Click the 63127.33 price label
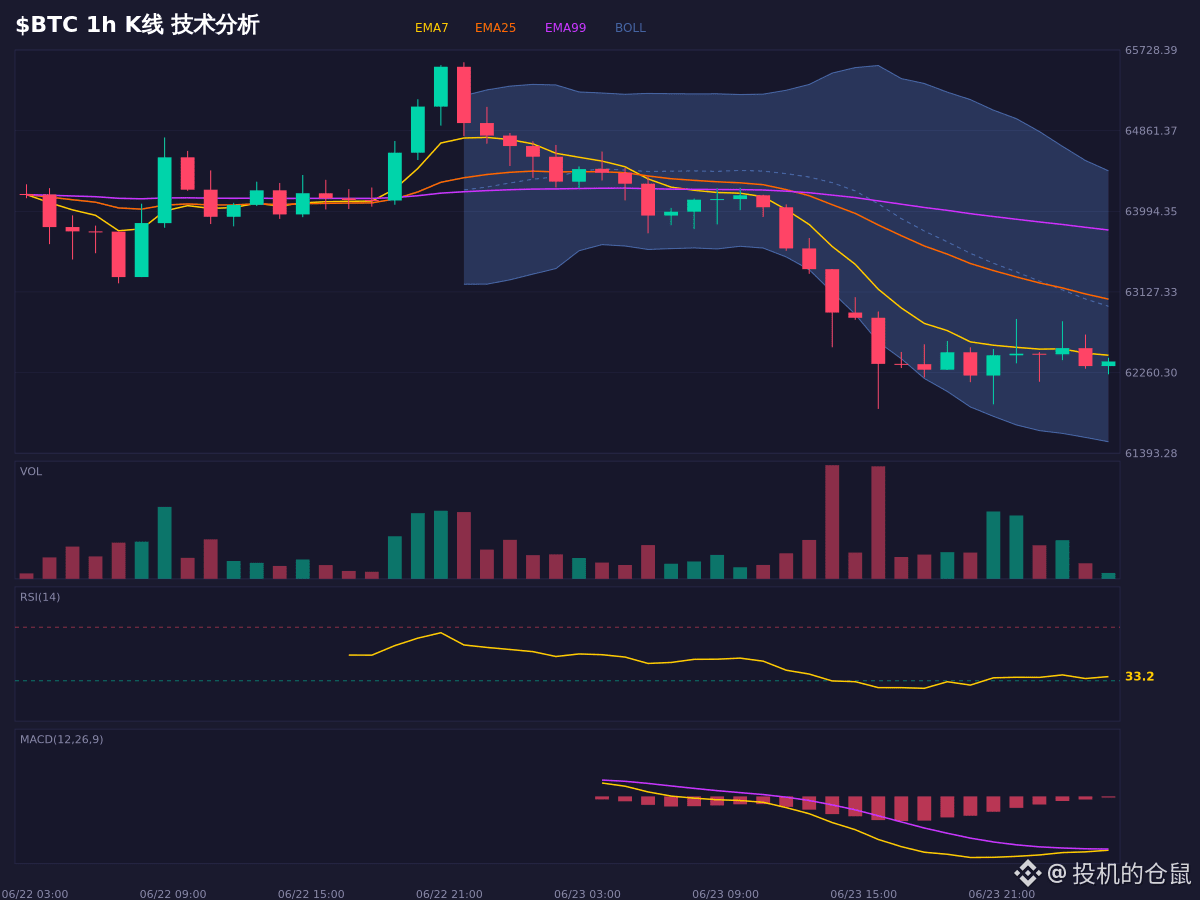This screenshot has width=1200, height=900. [x=1151, y=293]
